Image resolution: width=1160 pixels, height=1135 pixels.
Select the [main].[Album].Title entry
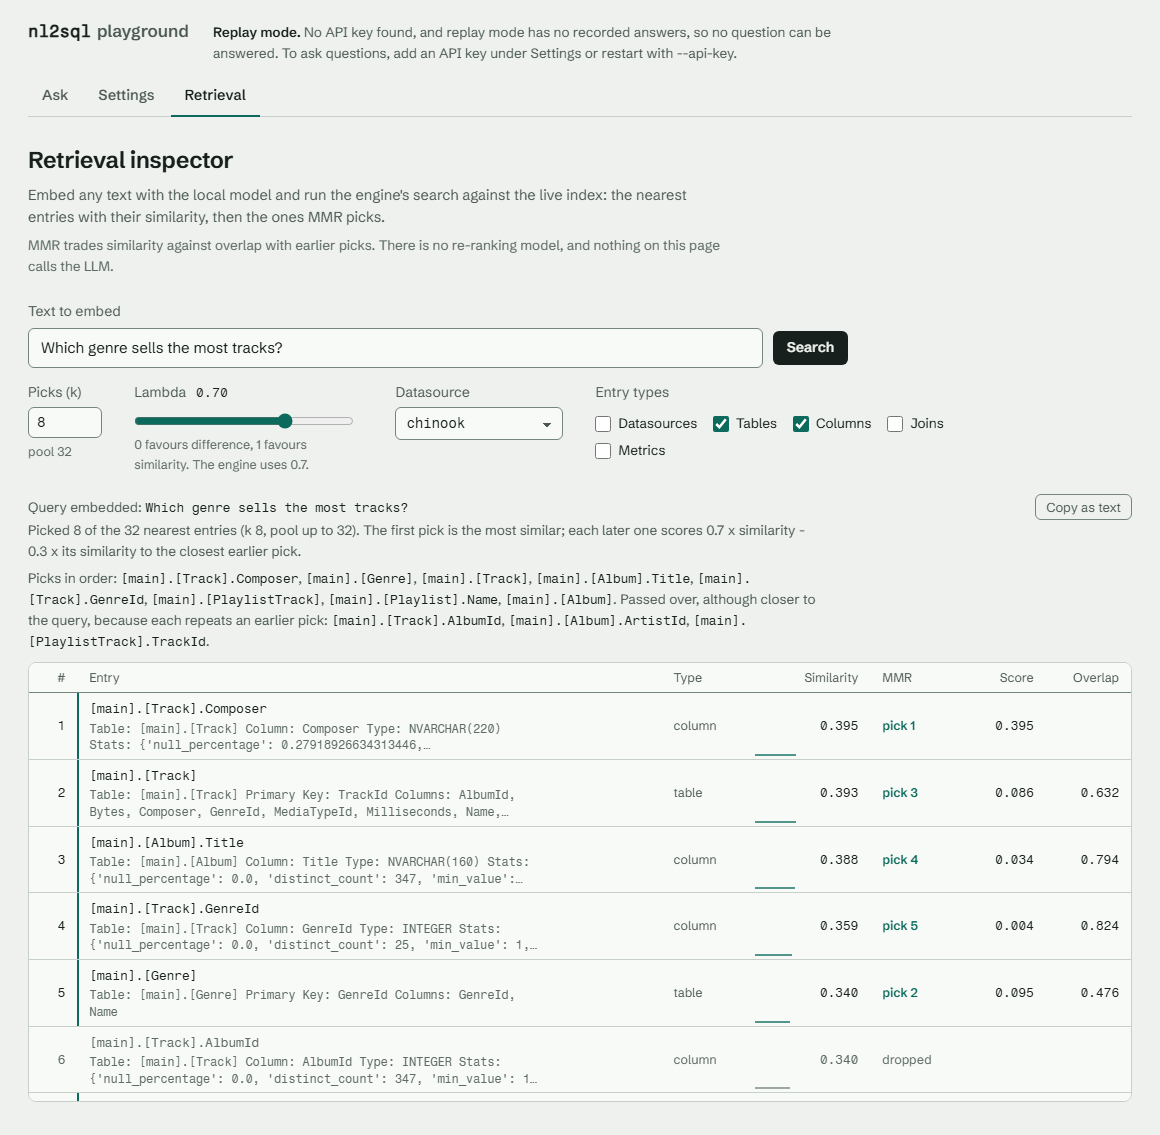click(x=580, y=860)
